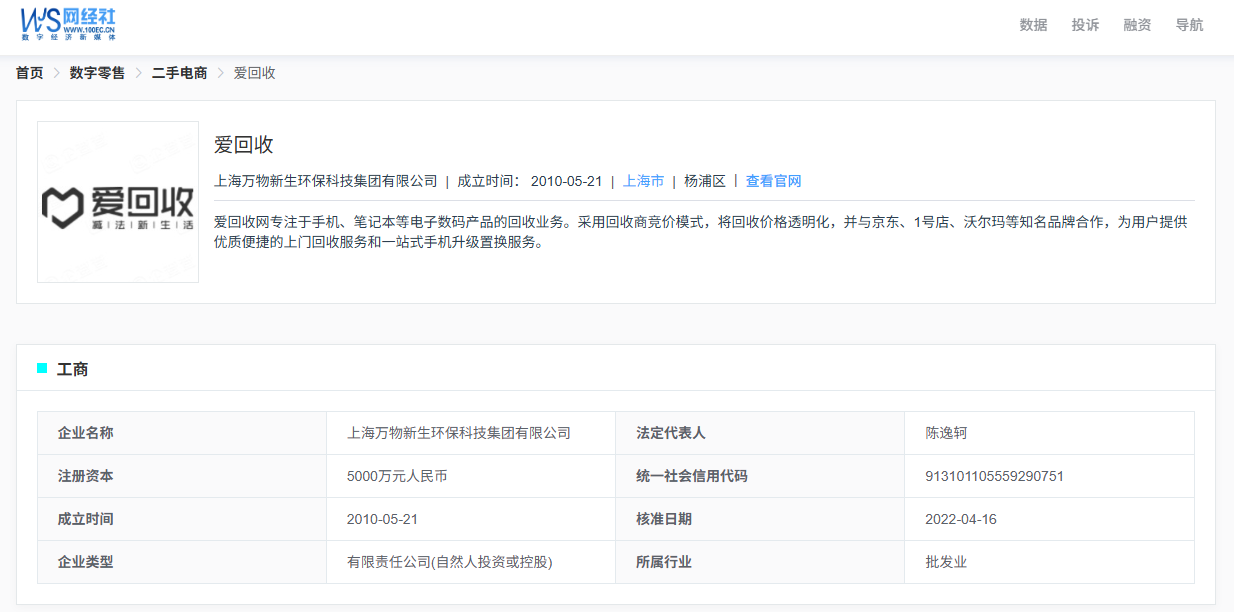Click the cyan square icon beside 工商
Viewport: 1234px width, 612px height.
tap(42, 368)
